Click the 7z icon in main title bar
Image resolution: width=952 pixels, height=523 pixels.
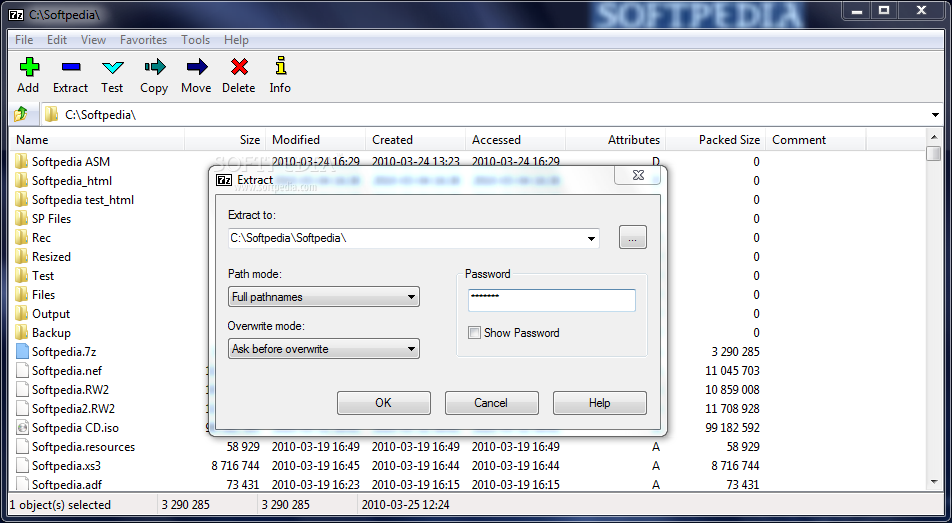16,14
